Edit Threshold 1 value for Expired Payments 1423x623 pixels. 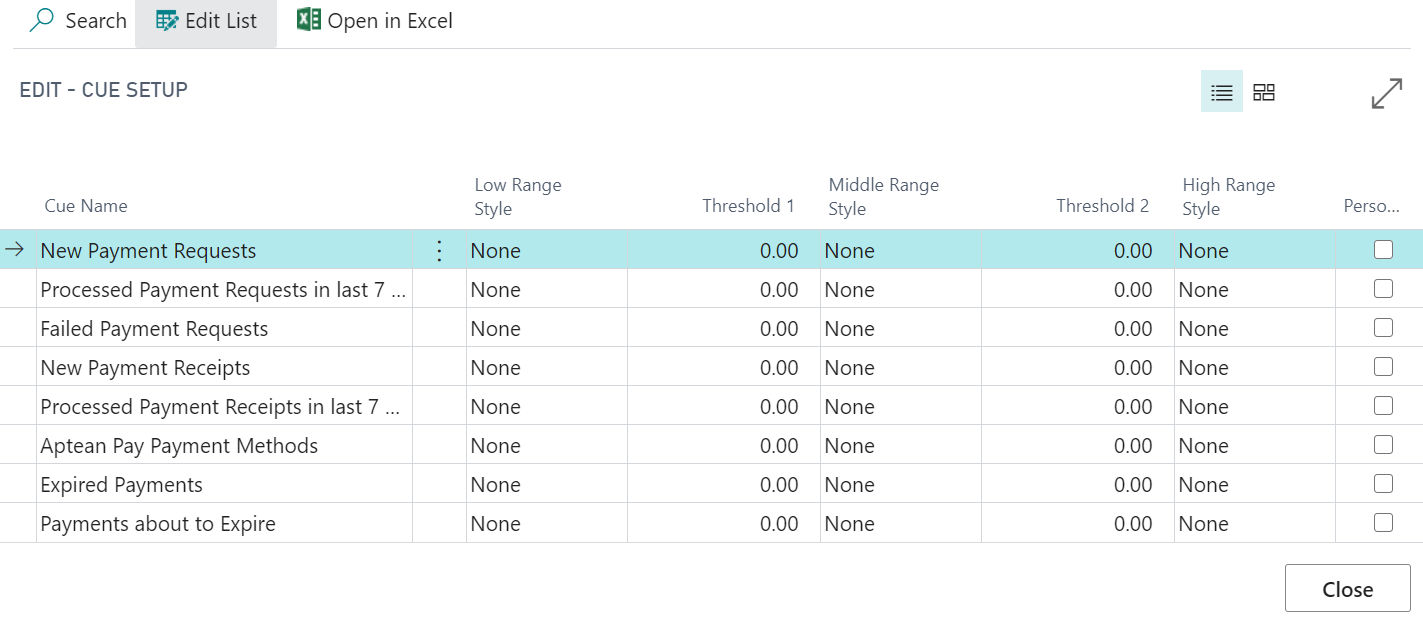[x=724, y=485]
